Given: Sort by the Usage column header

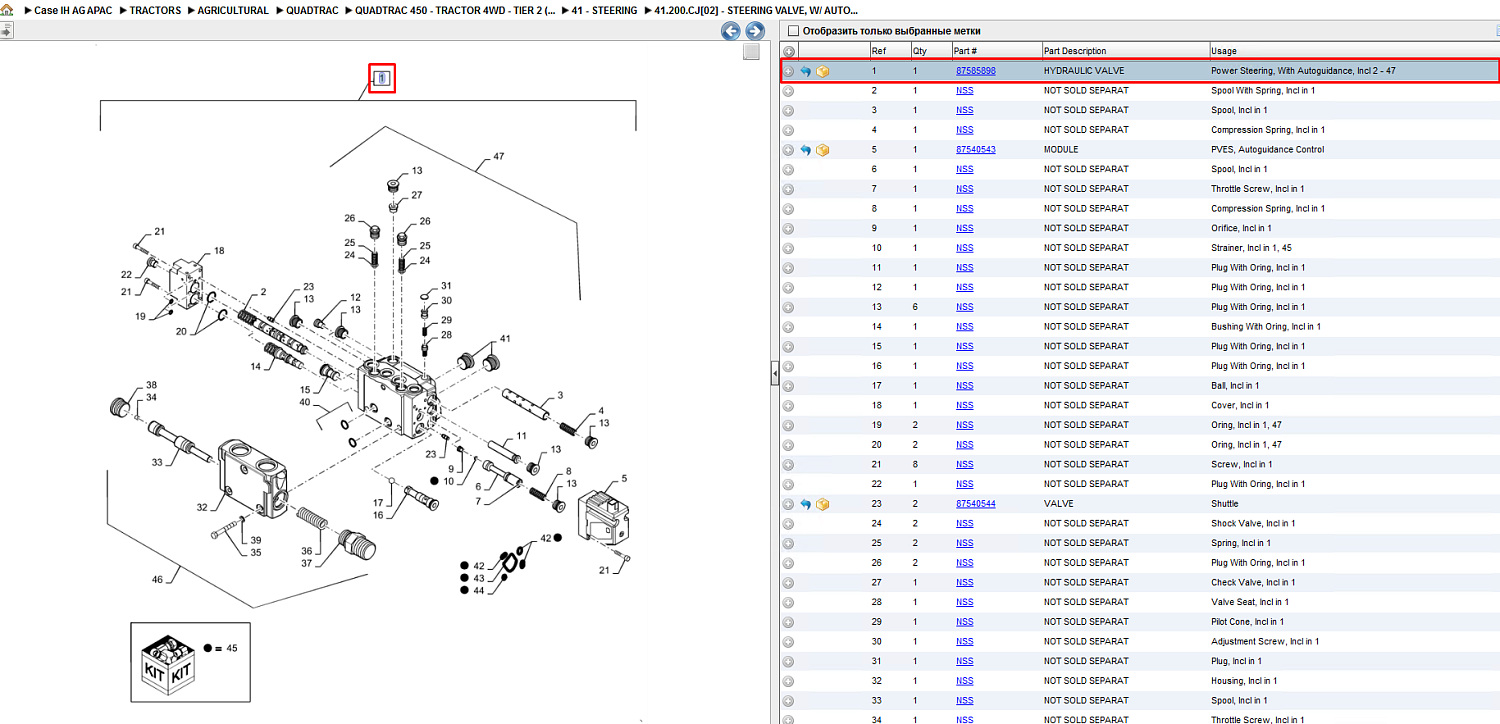Looking at the screenshot, I should [1354, 51].
